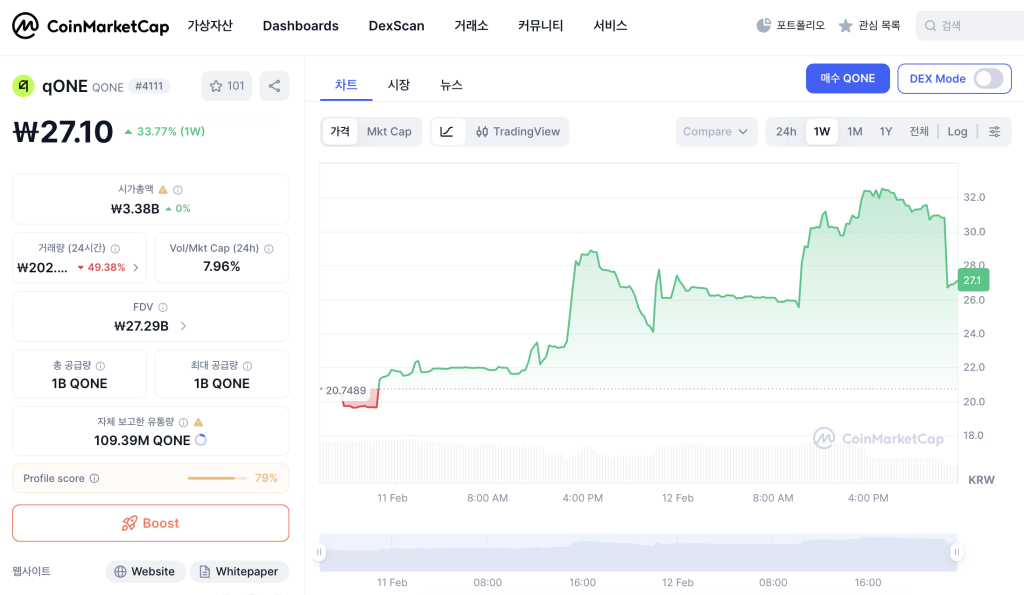Expand FDV details chevron
This screenshot has height=595, width=1024.
184,326
